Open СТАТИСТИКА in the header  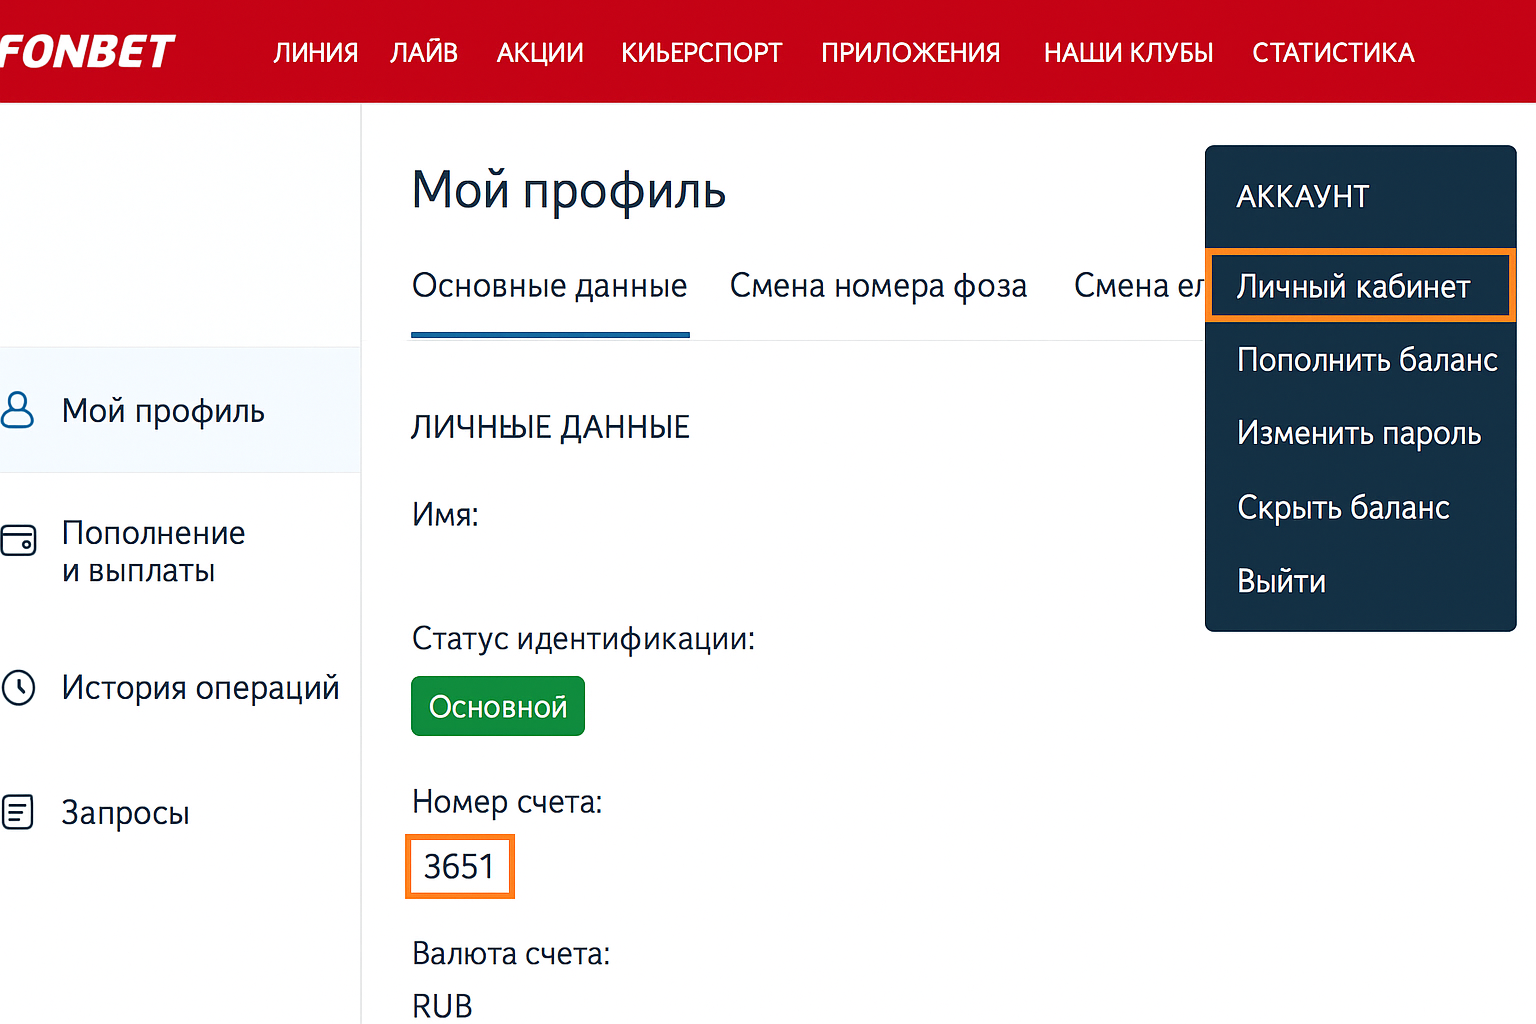pyautogui.click(x=1333, y=53)
